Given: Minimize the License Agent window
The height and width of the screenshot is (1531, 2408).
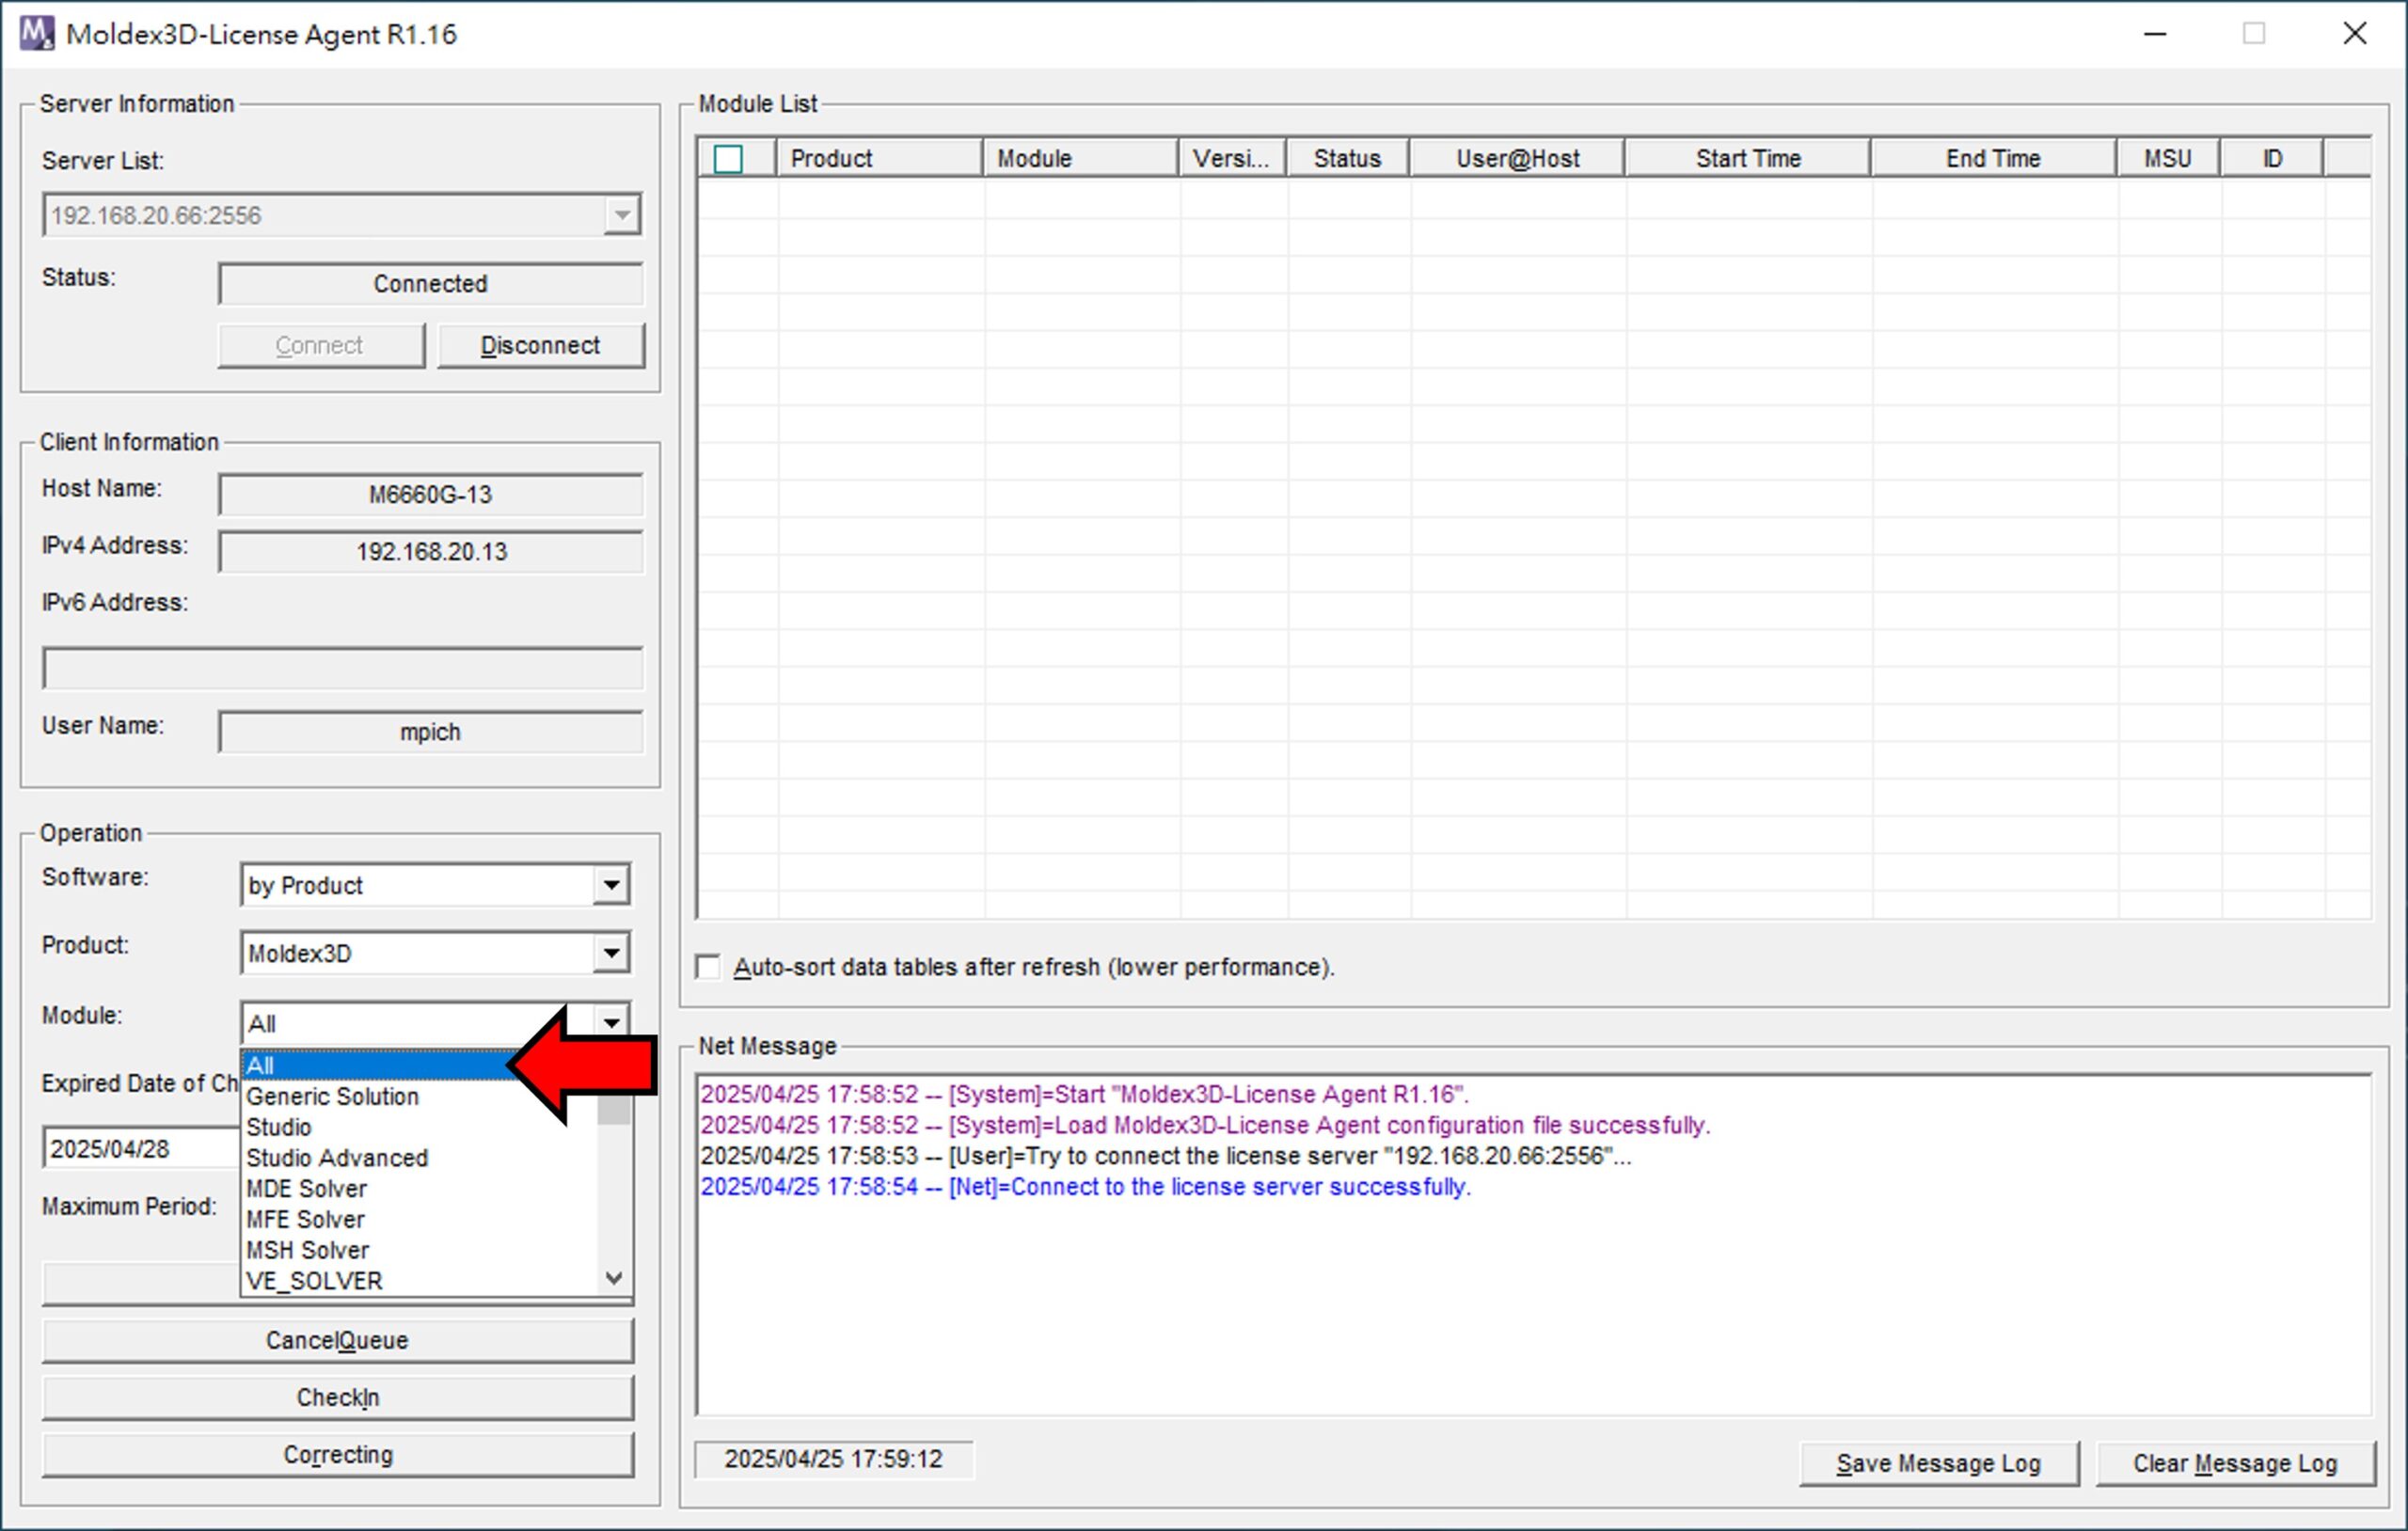Looking at the screenshot, I should [2155, 34].
